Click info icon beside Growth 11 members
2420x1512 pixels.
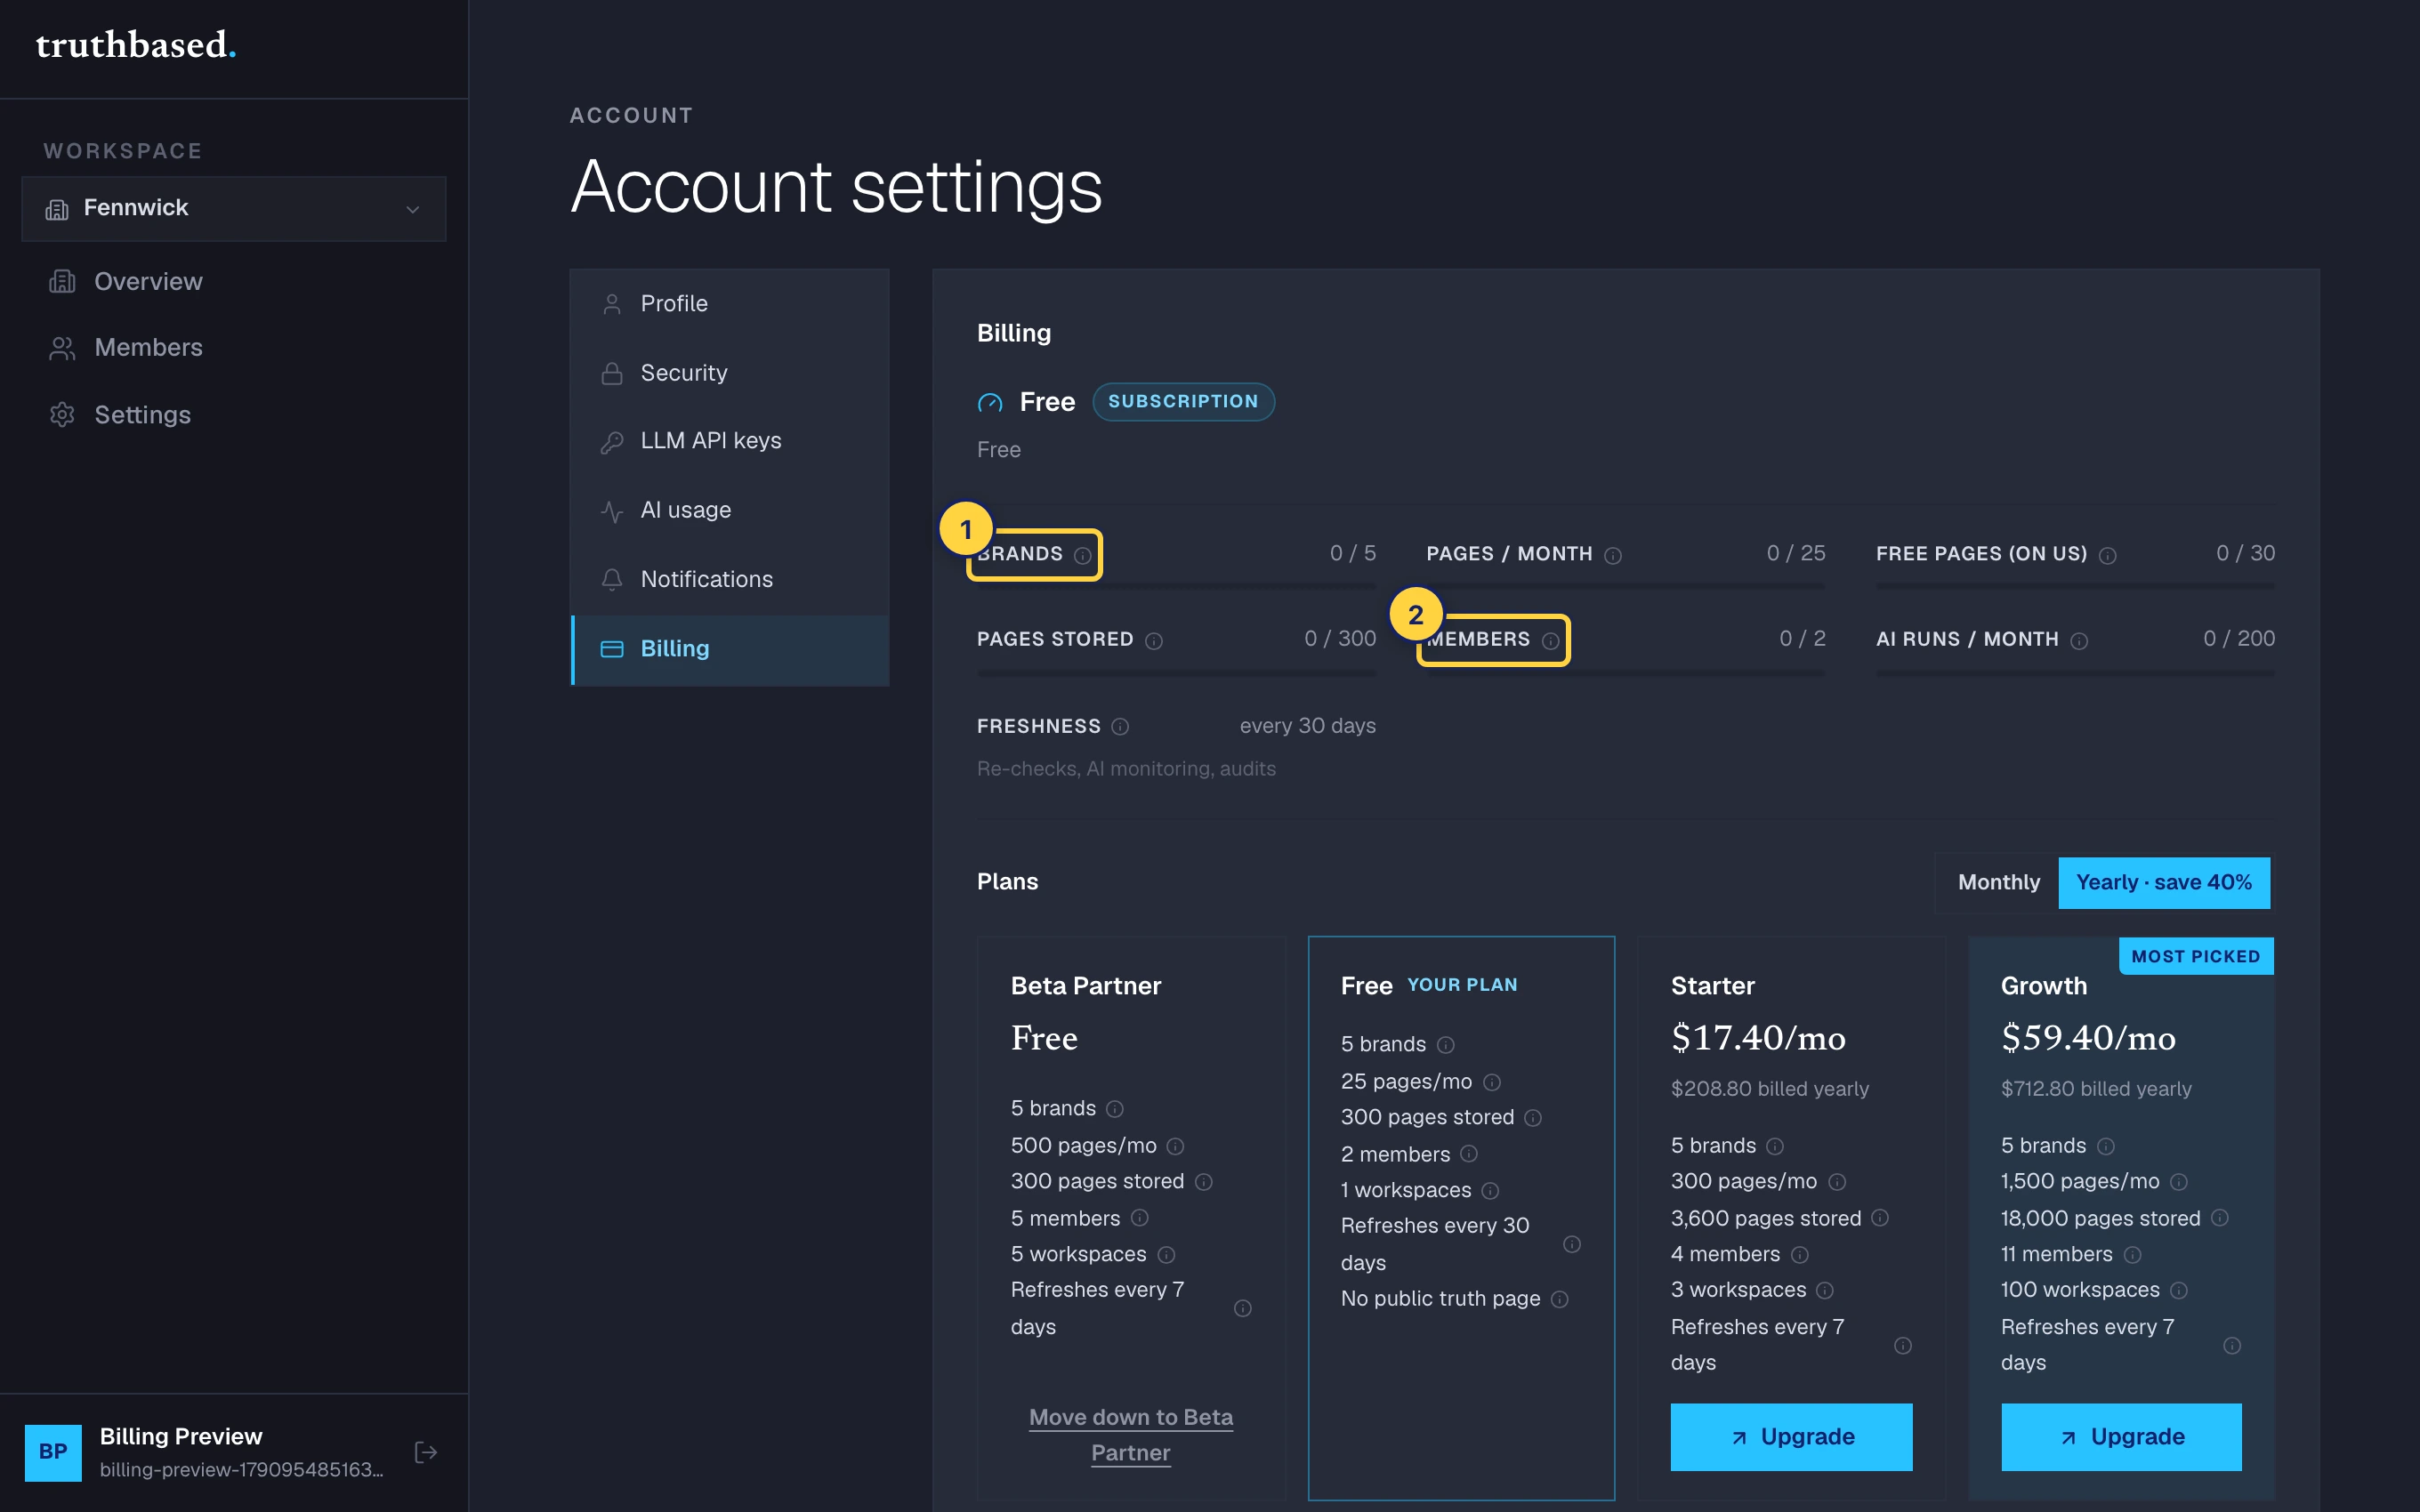[x=2132, y=1255]
